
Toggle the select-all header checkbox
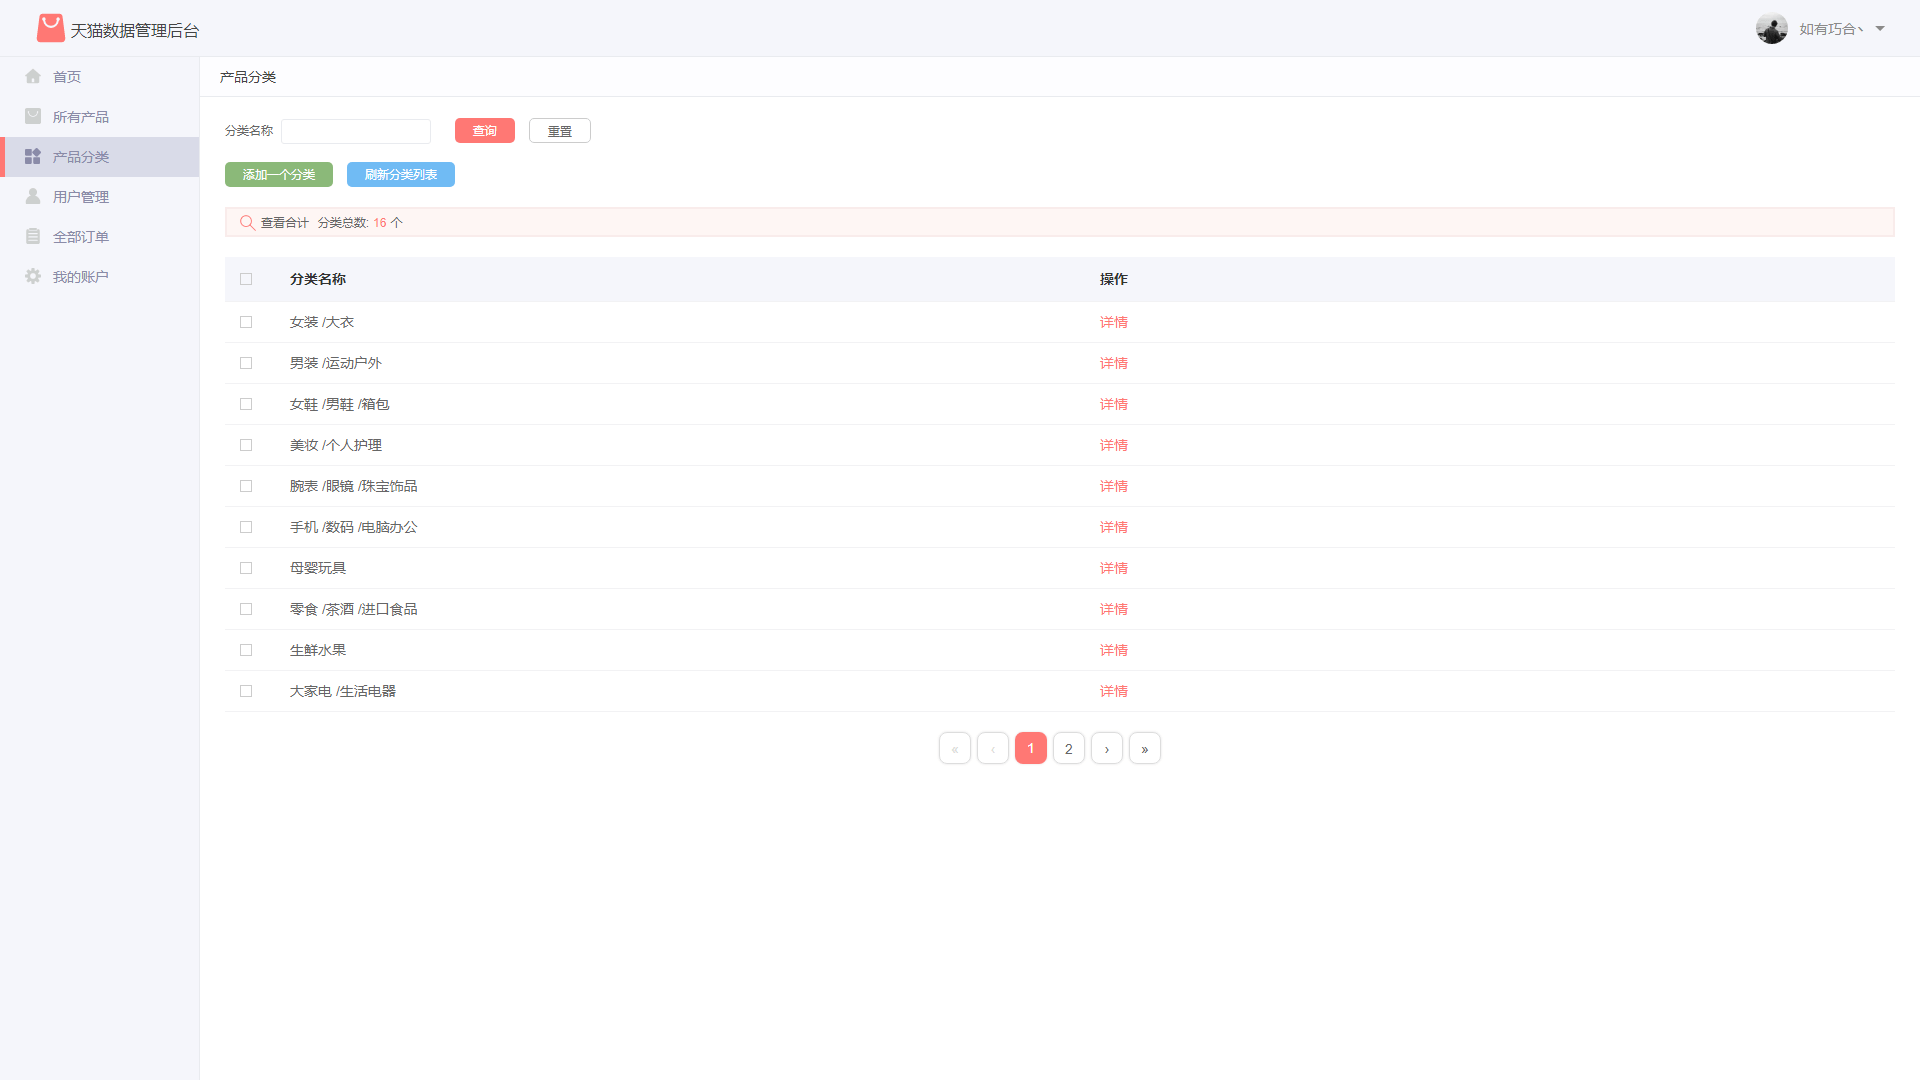click(246, 279)
